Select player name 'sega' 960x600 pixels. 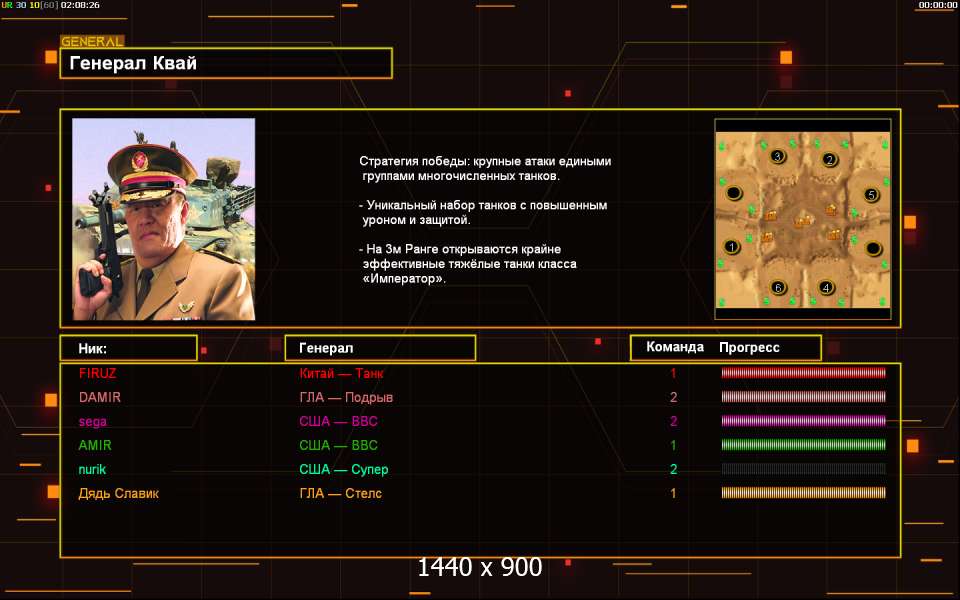tap(92, 421)
